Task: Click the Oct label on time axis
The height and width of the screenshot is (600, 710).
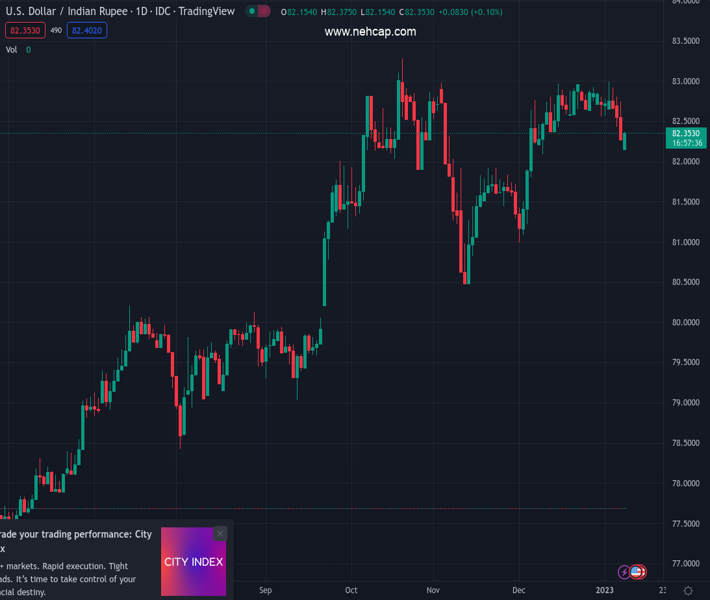Action: (351, 591)
